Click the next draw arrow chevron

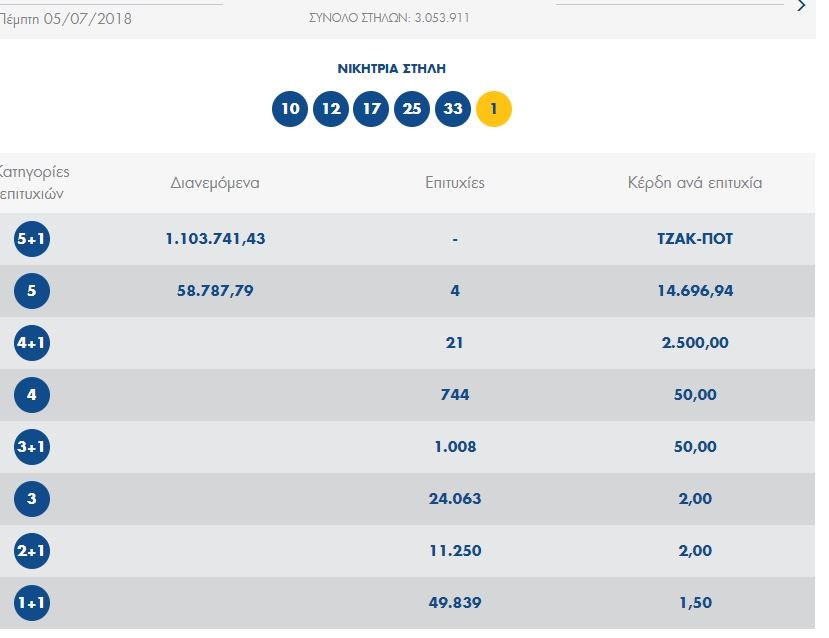pyautogui.click(x=801, y=7)
